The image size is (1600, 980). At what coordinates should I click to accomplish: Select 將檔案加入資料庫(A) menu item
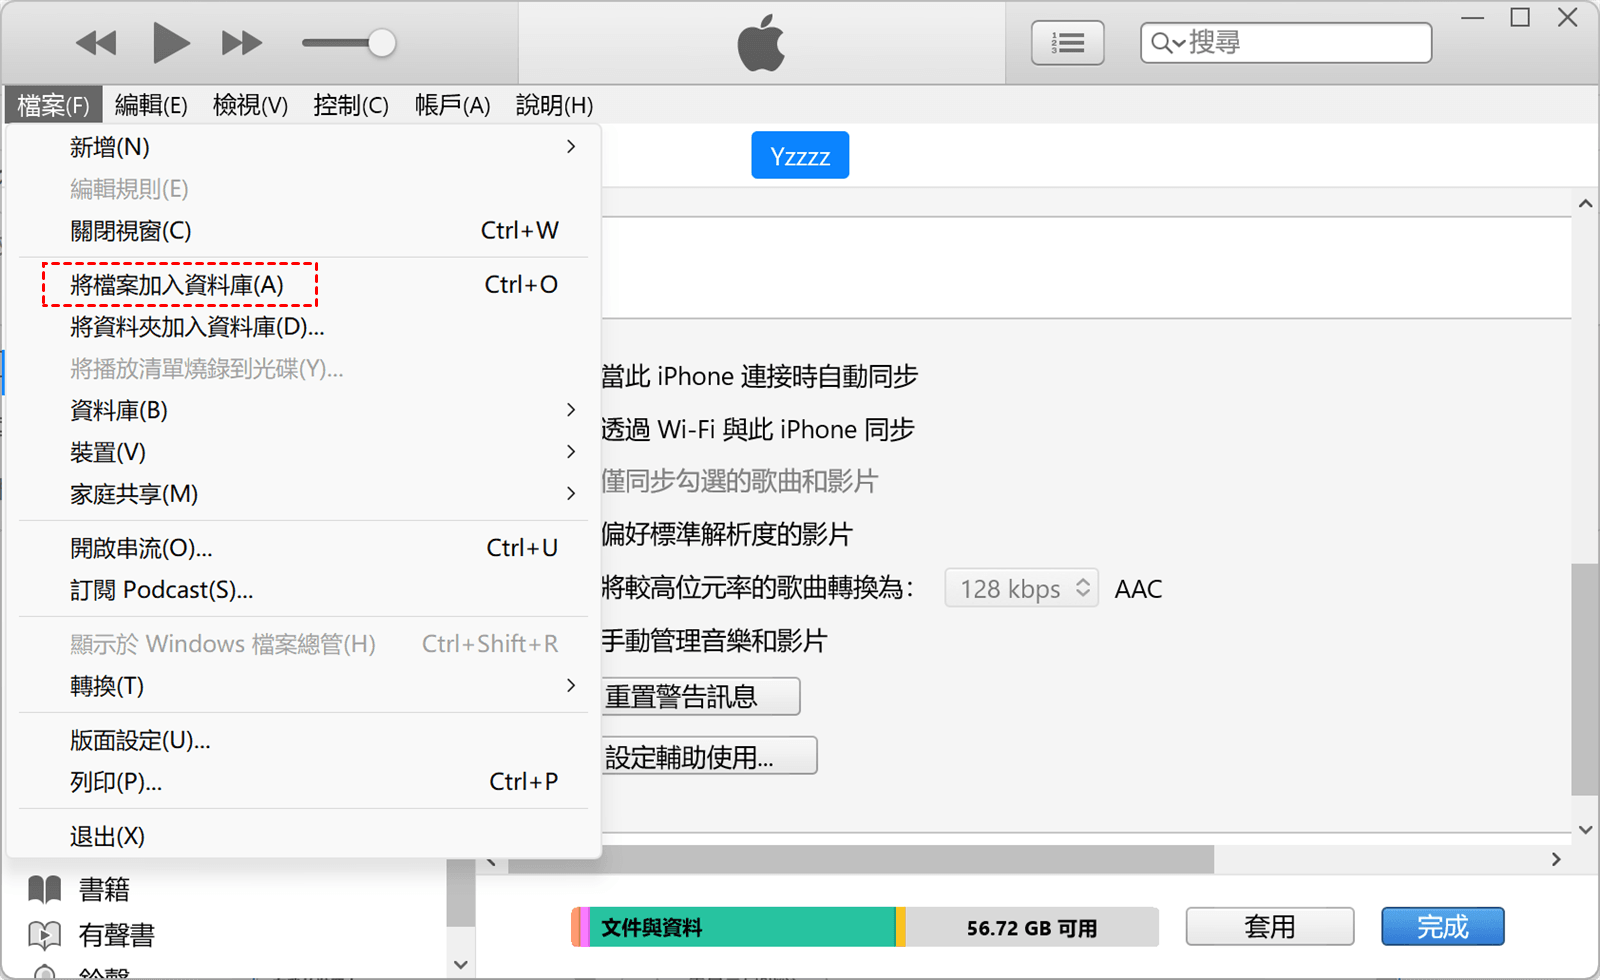(303, 285)
